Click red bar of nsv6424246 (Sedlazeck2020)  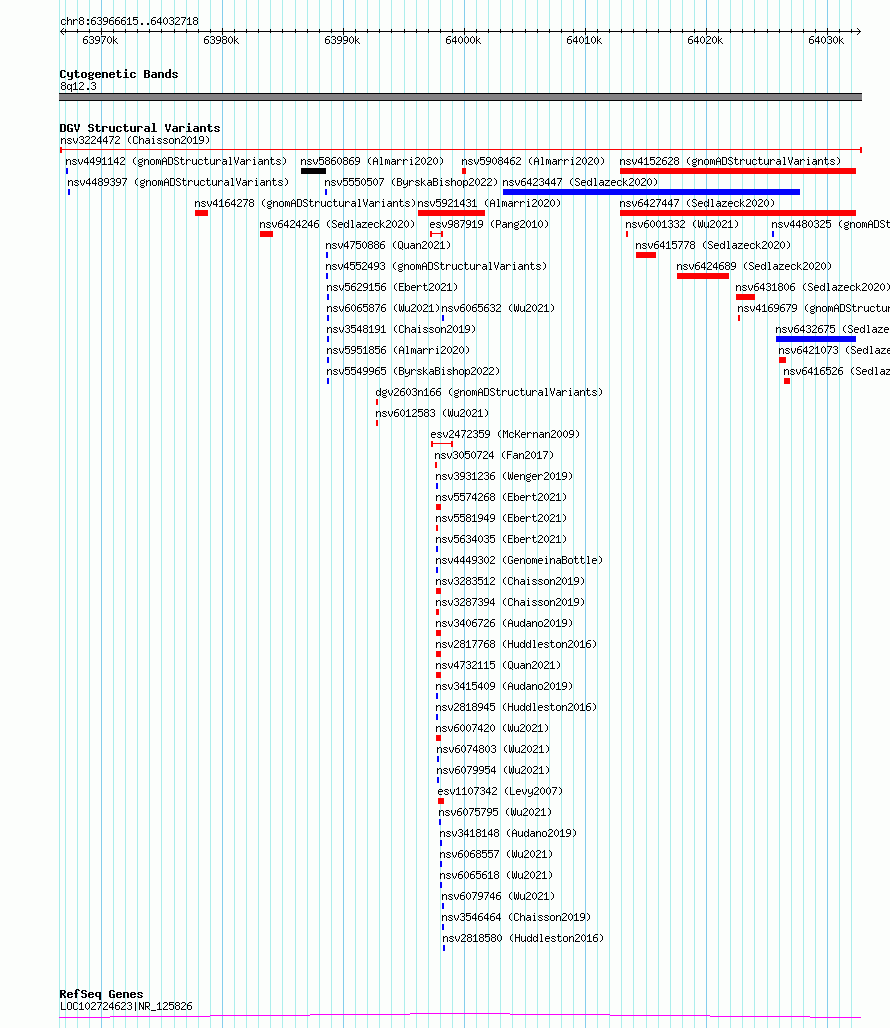266,234
